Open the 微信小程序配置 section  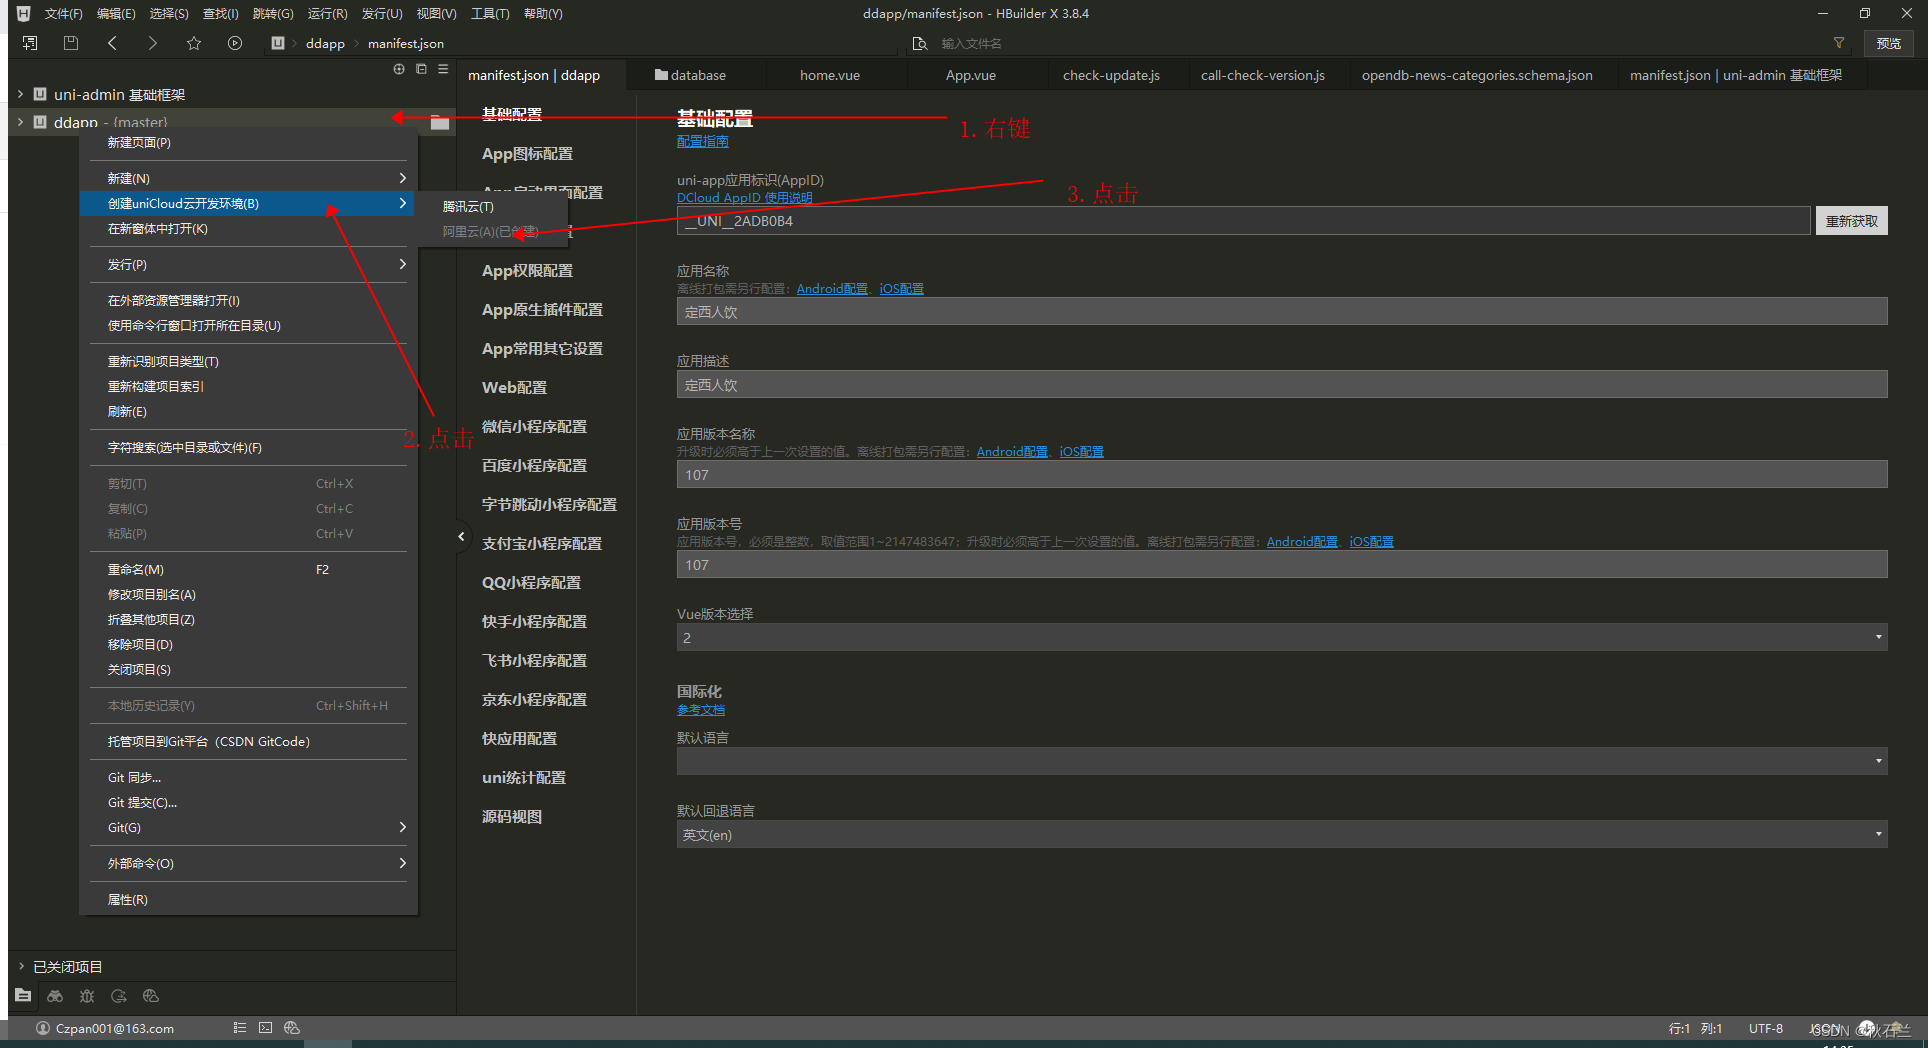(x=534, y=426)
